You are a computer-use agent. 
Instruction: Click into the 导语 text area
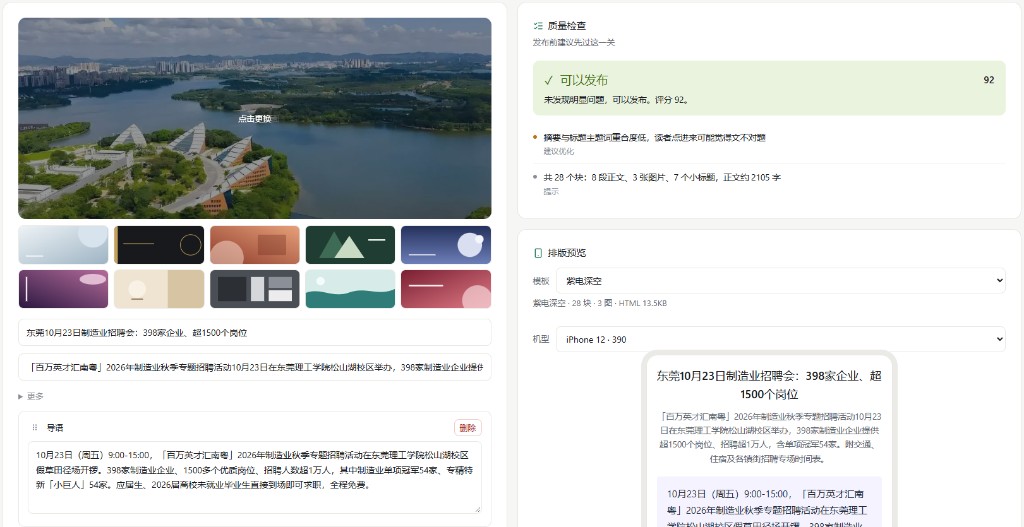tap(255, 477)
